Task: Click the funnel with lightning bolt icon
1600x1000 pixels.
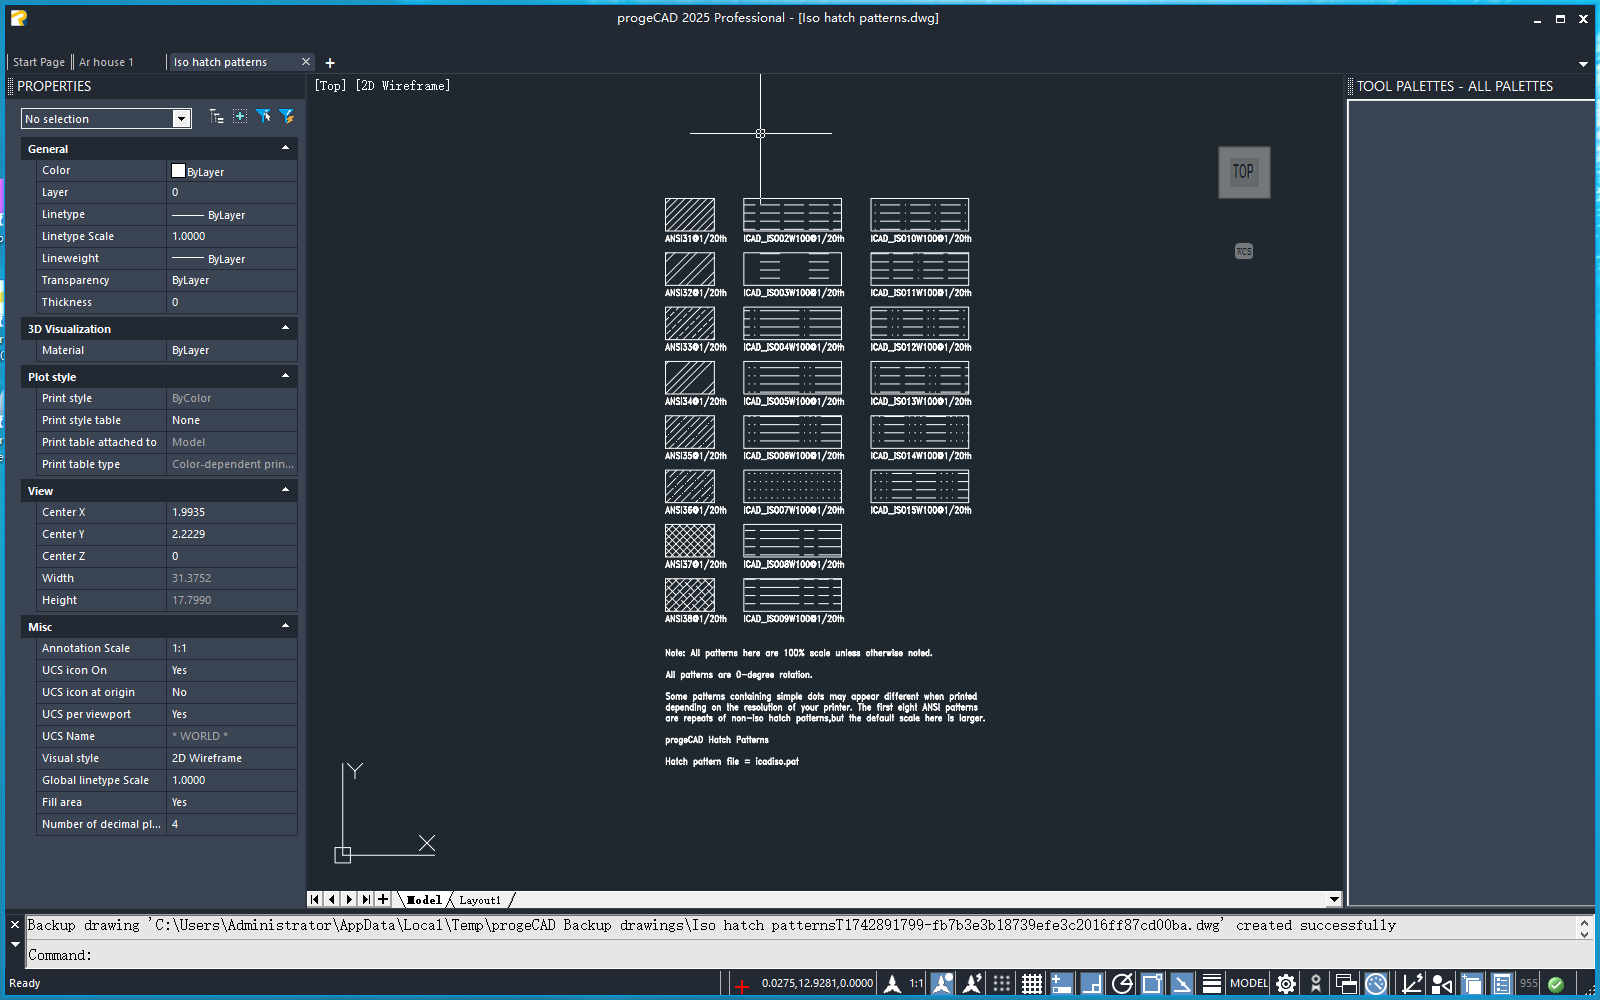Action: click(286, 117)
